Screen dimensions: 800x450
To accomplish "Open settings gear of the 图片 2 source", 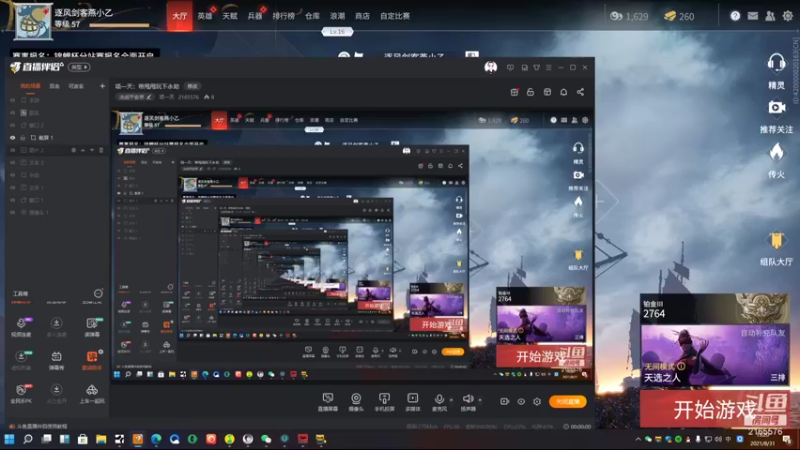I will 73,151.
